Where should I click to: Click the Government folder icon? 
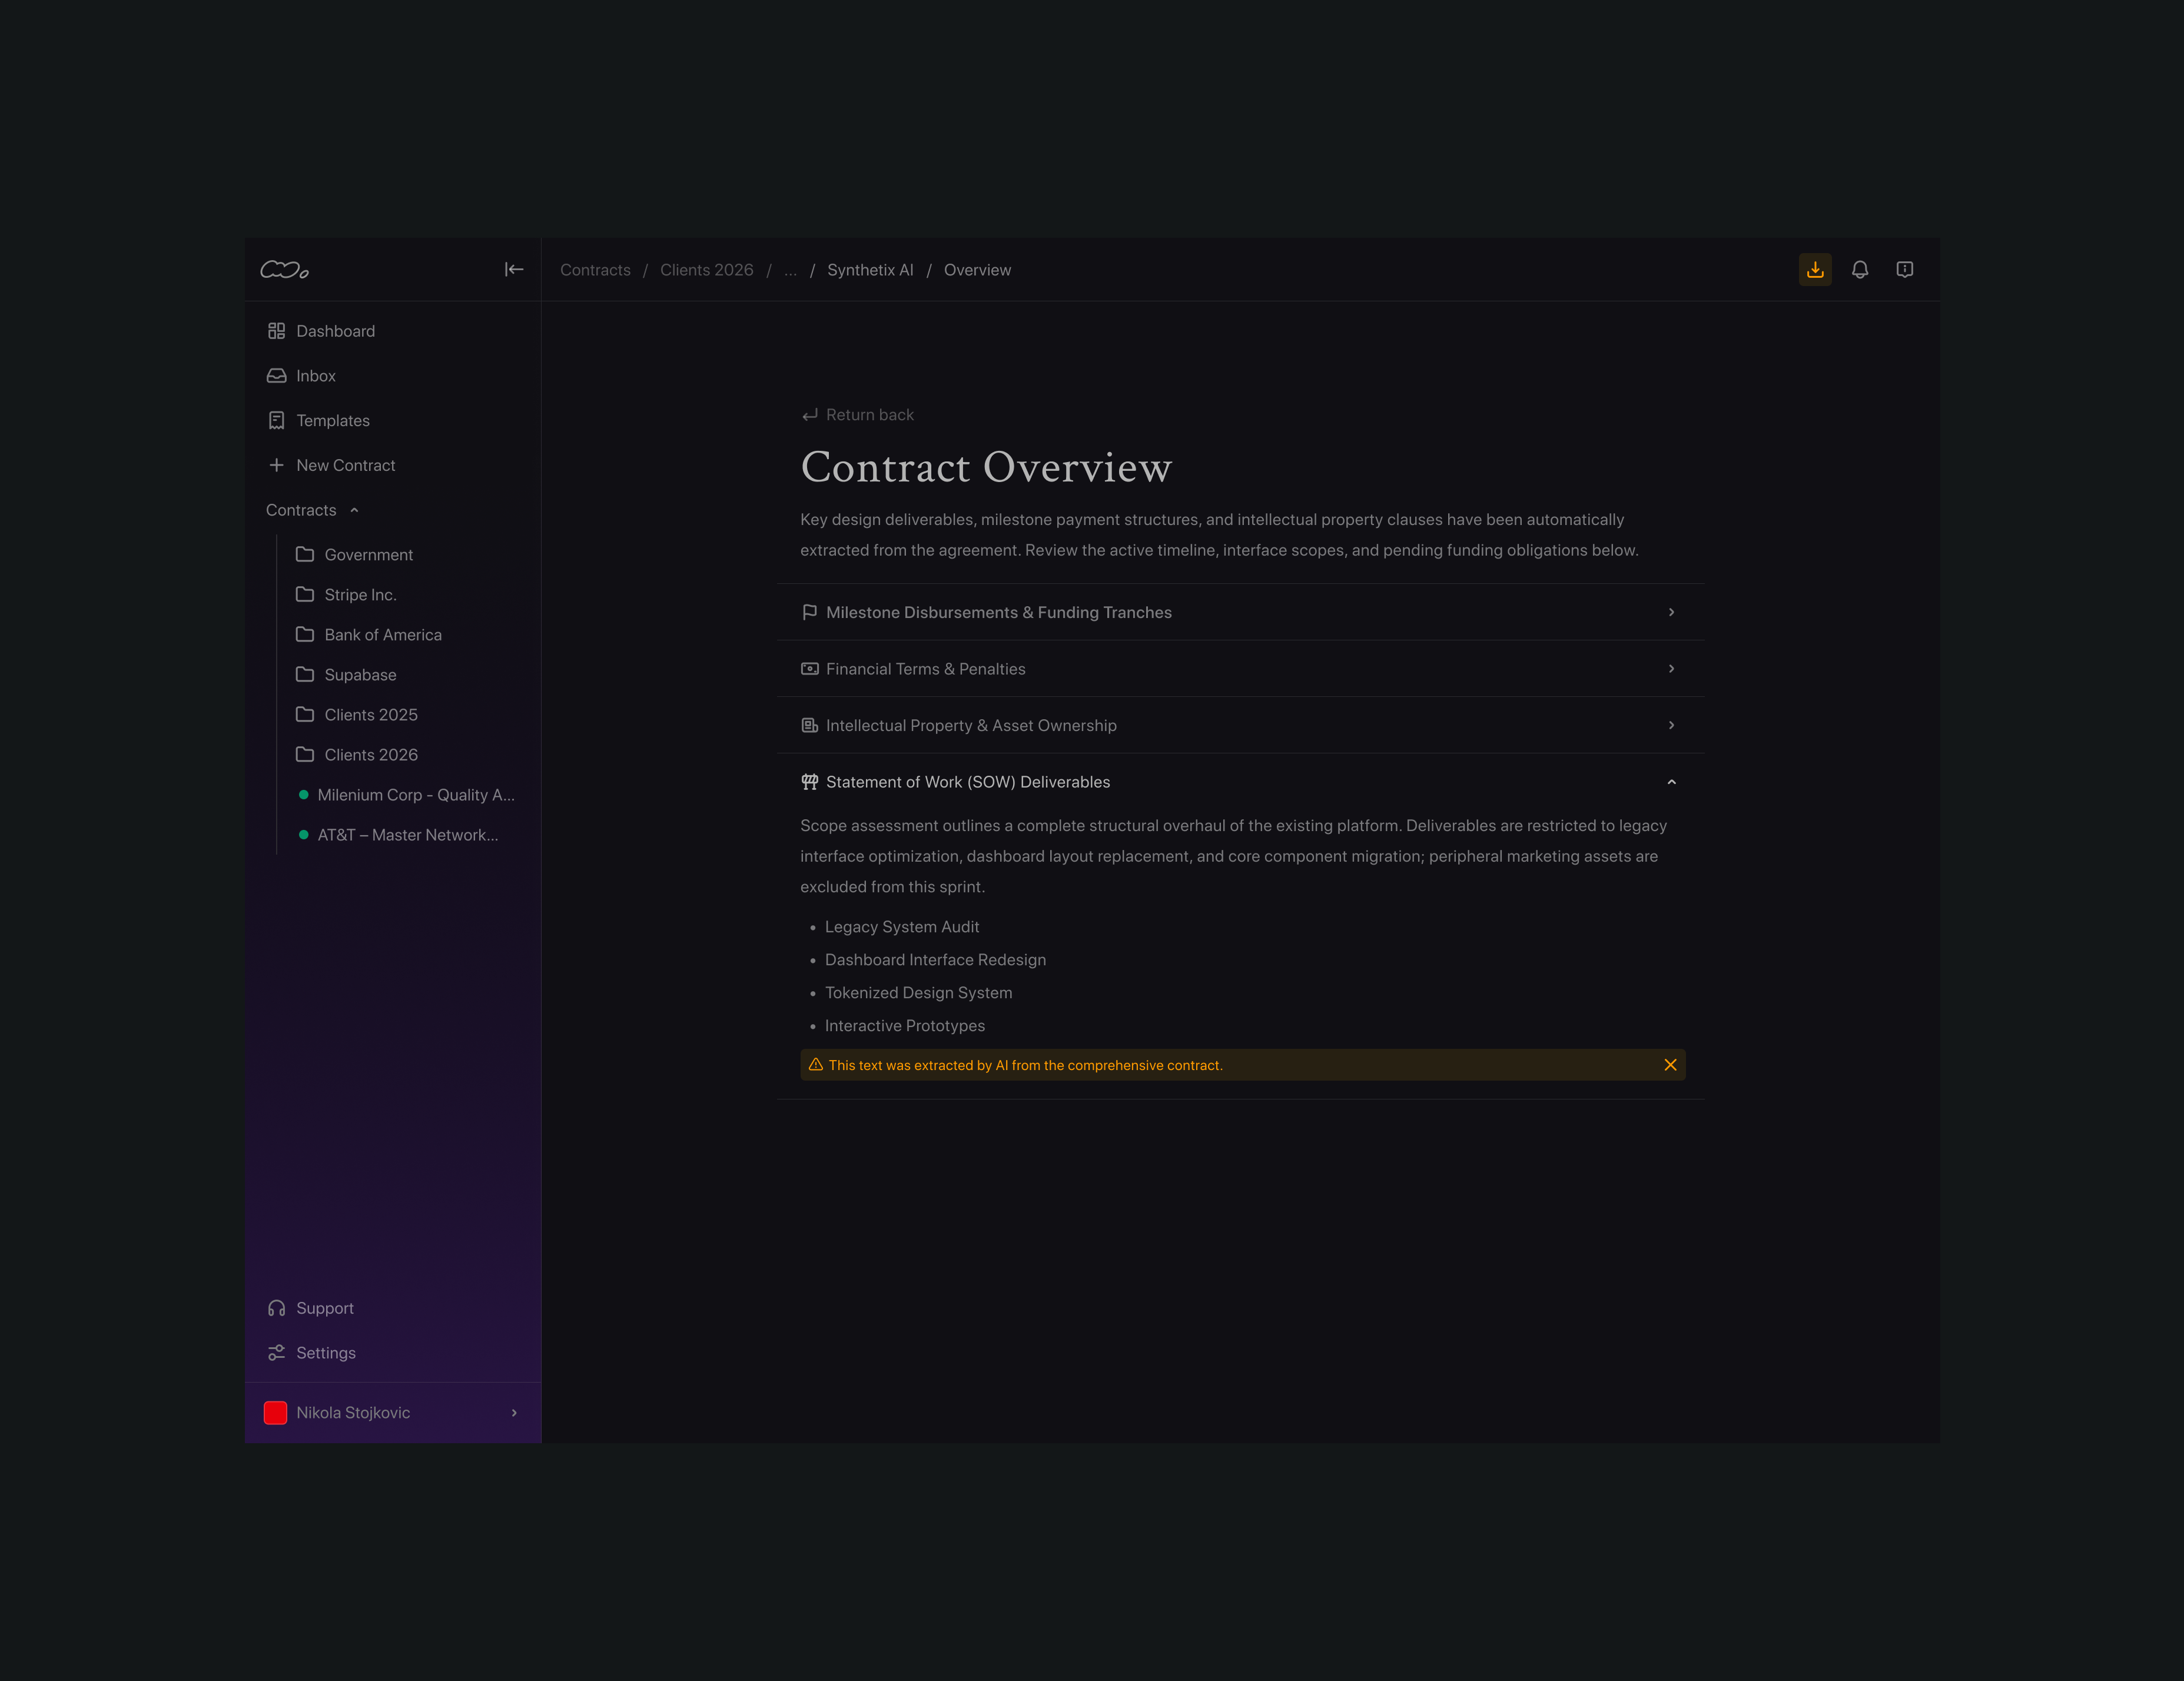tap(305, 554)
